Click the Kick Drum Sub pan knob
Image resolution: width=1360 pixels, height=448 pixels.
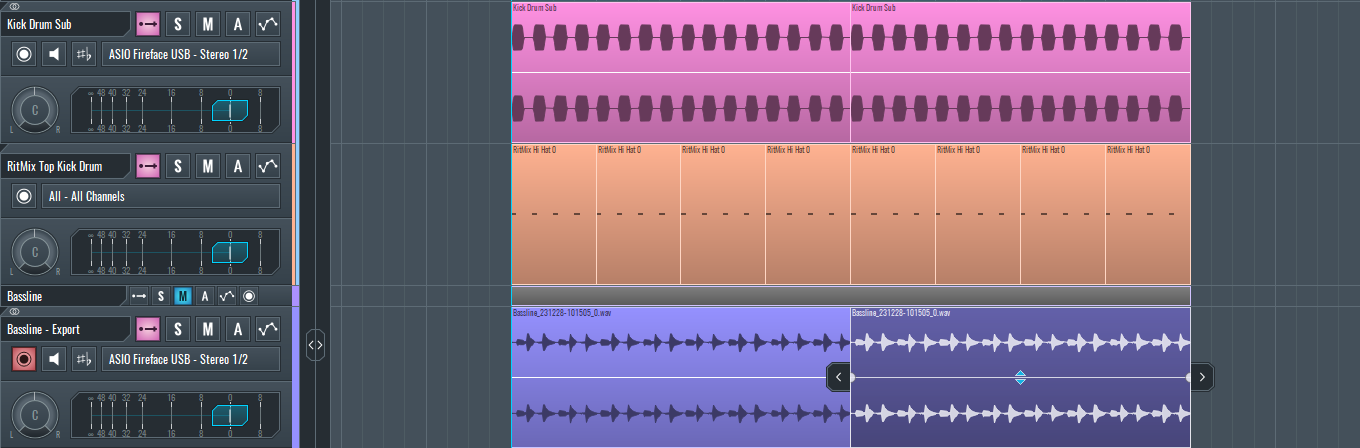click(35, 110)
